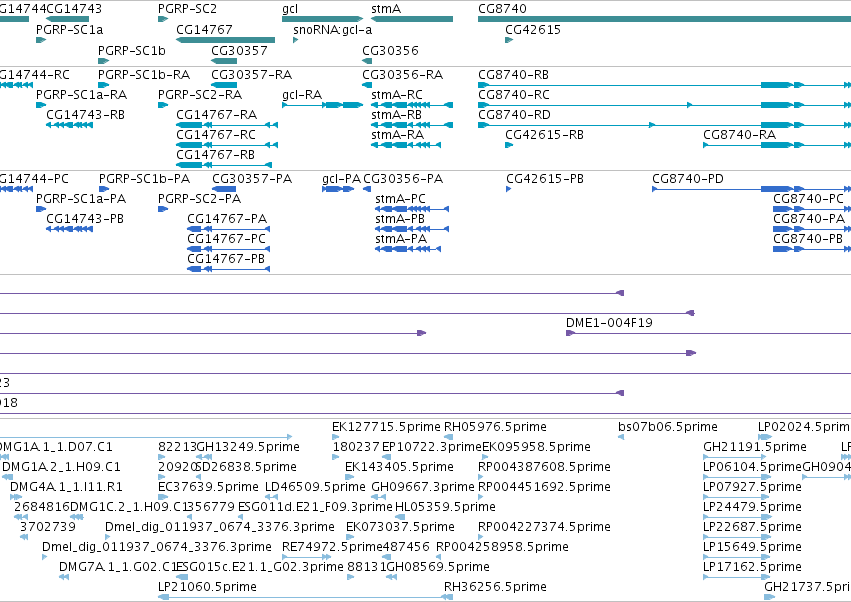Select transcript PGRP-SC1b-RA

coord(104,85)
